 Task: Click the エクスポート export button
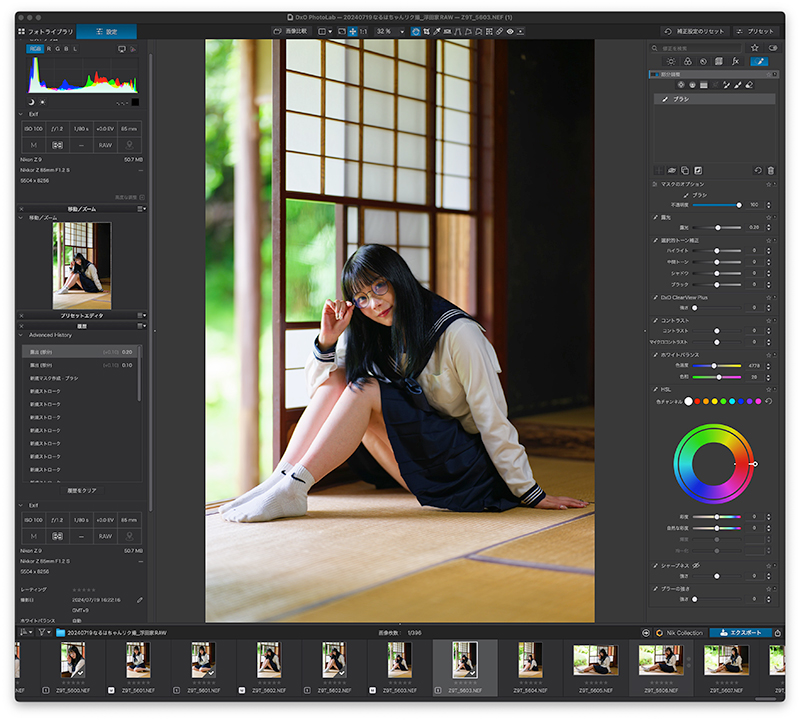point(741,633)
